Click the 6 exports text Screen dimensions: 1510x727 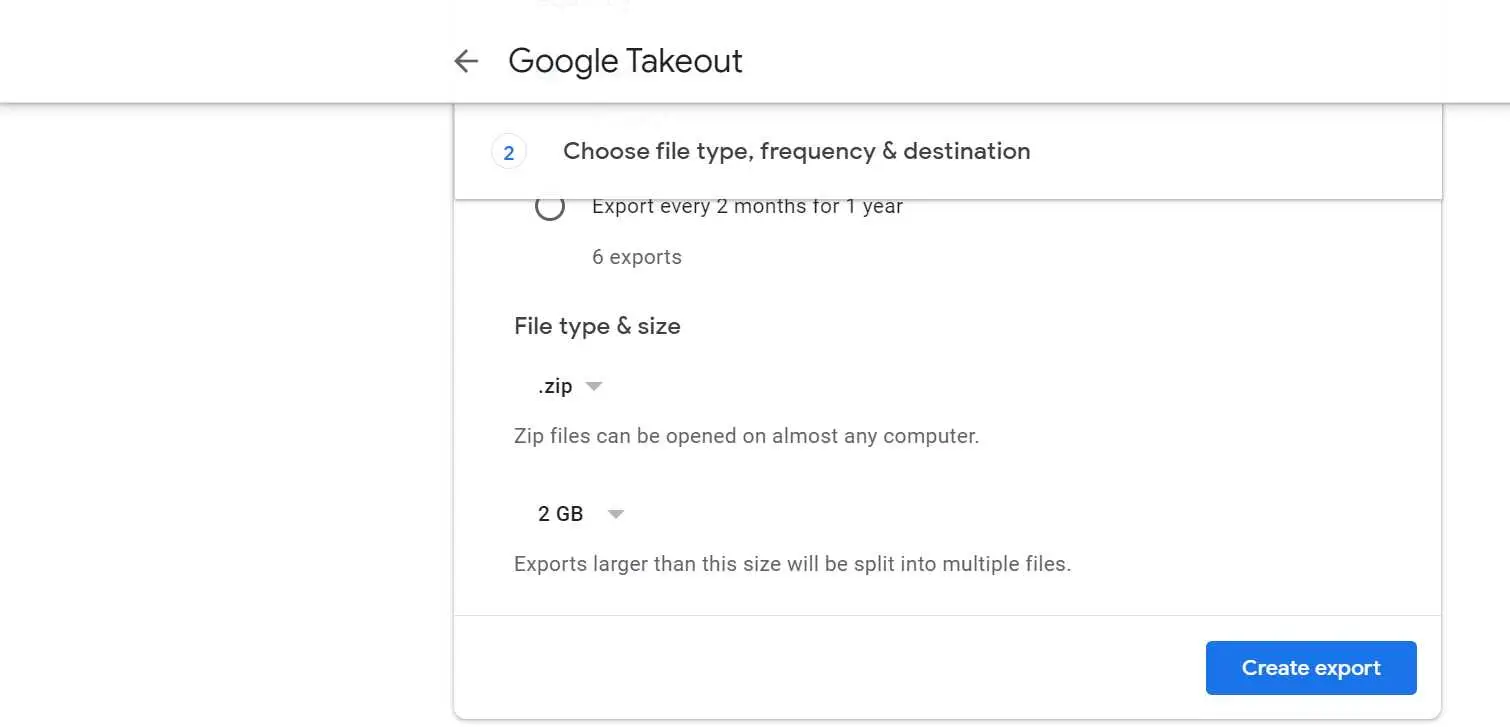(637, 257)
